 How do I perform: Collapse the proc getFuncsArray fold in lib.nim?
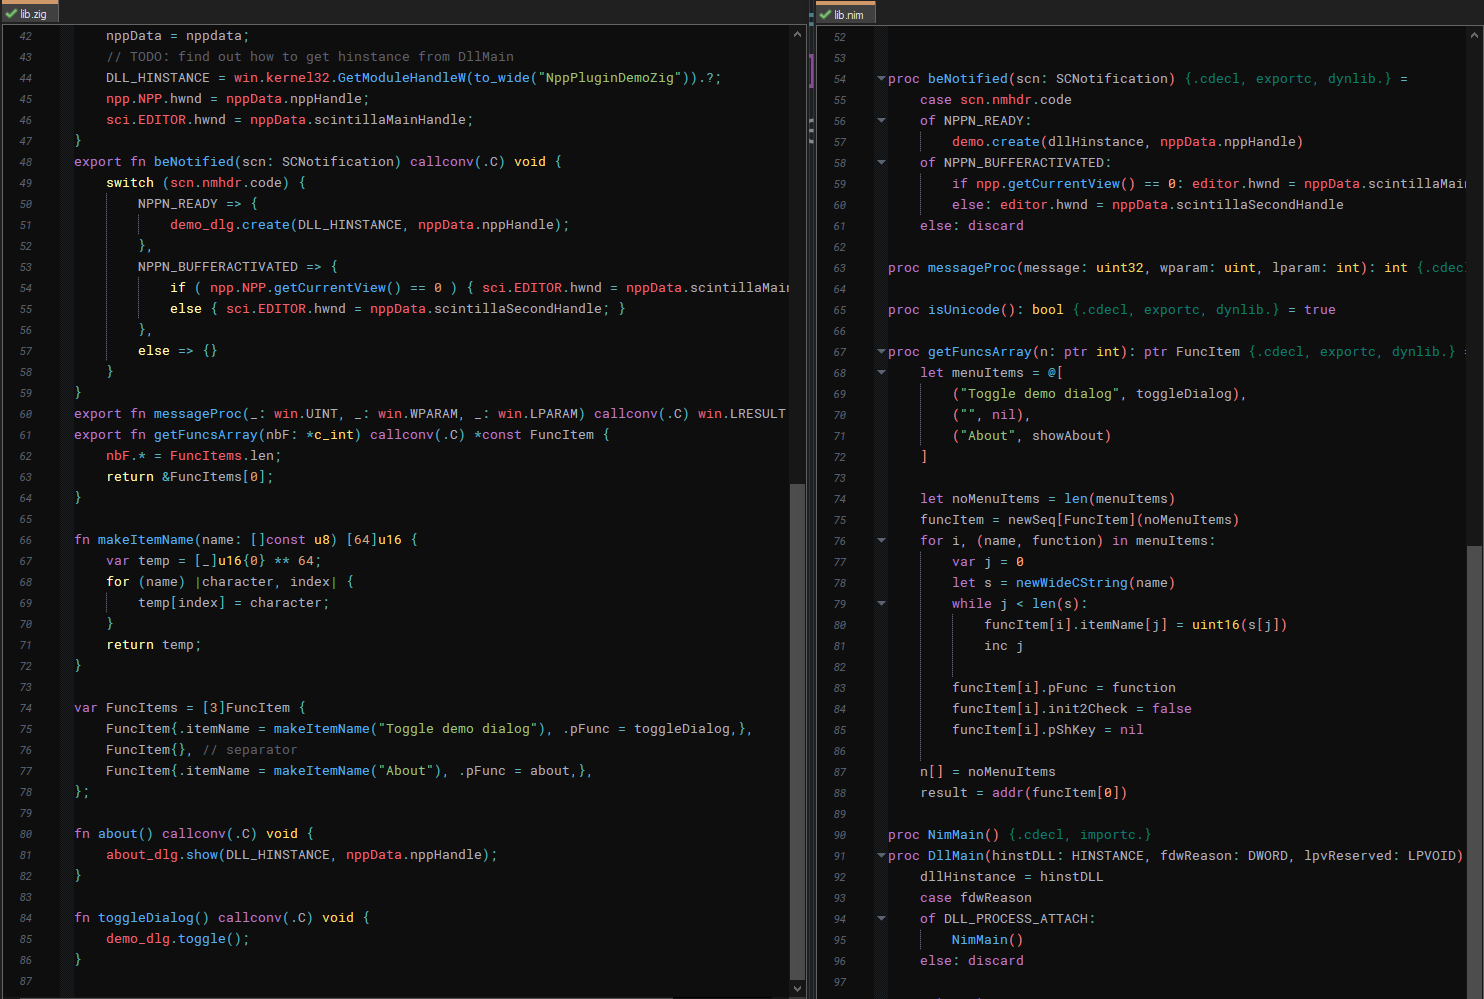(x=881, y=351)
